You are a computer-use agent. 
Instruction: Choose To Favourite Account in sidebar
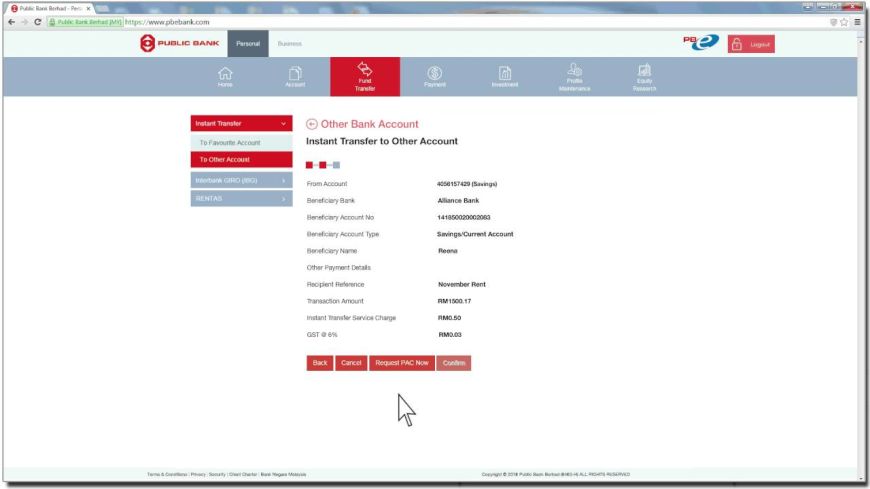point(239,143)
